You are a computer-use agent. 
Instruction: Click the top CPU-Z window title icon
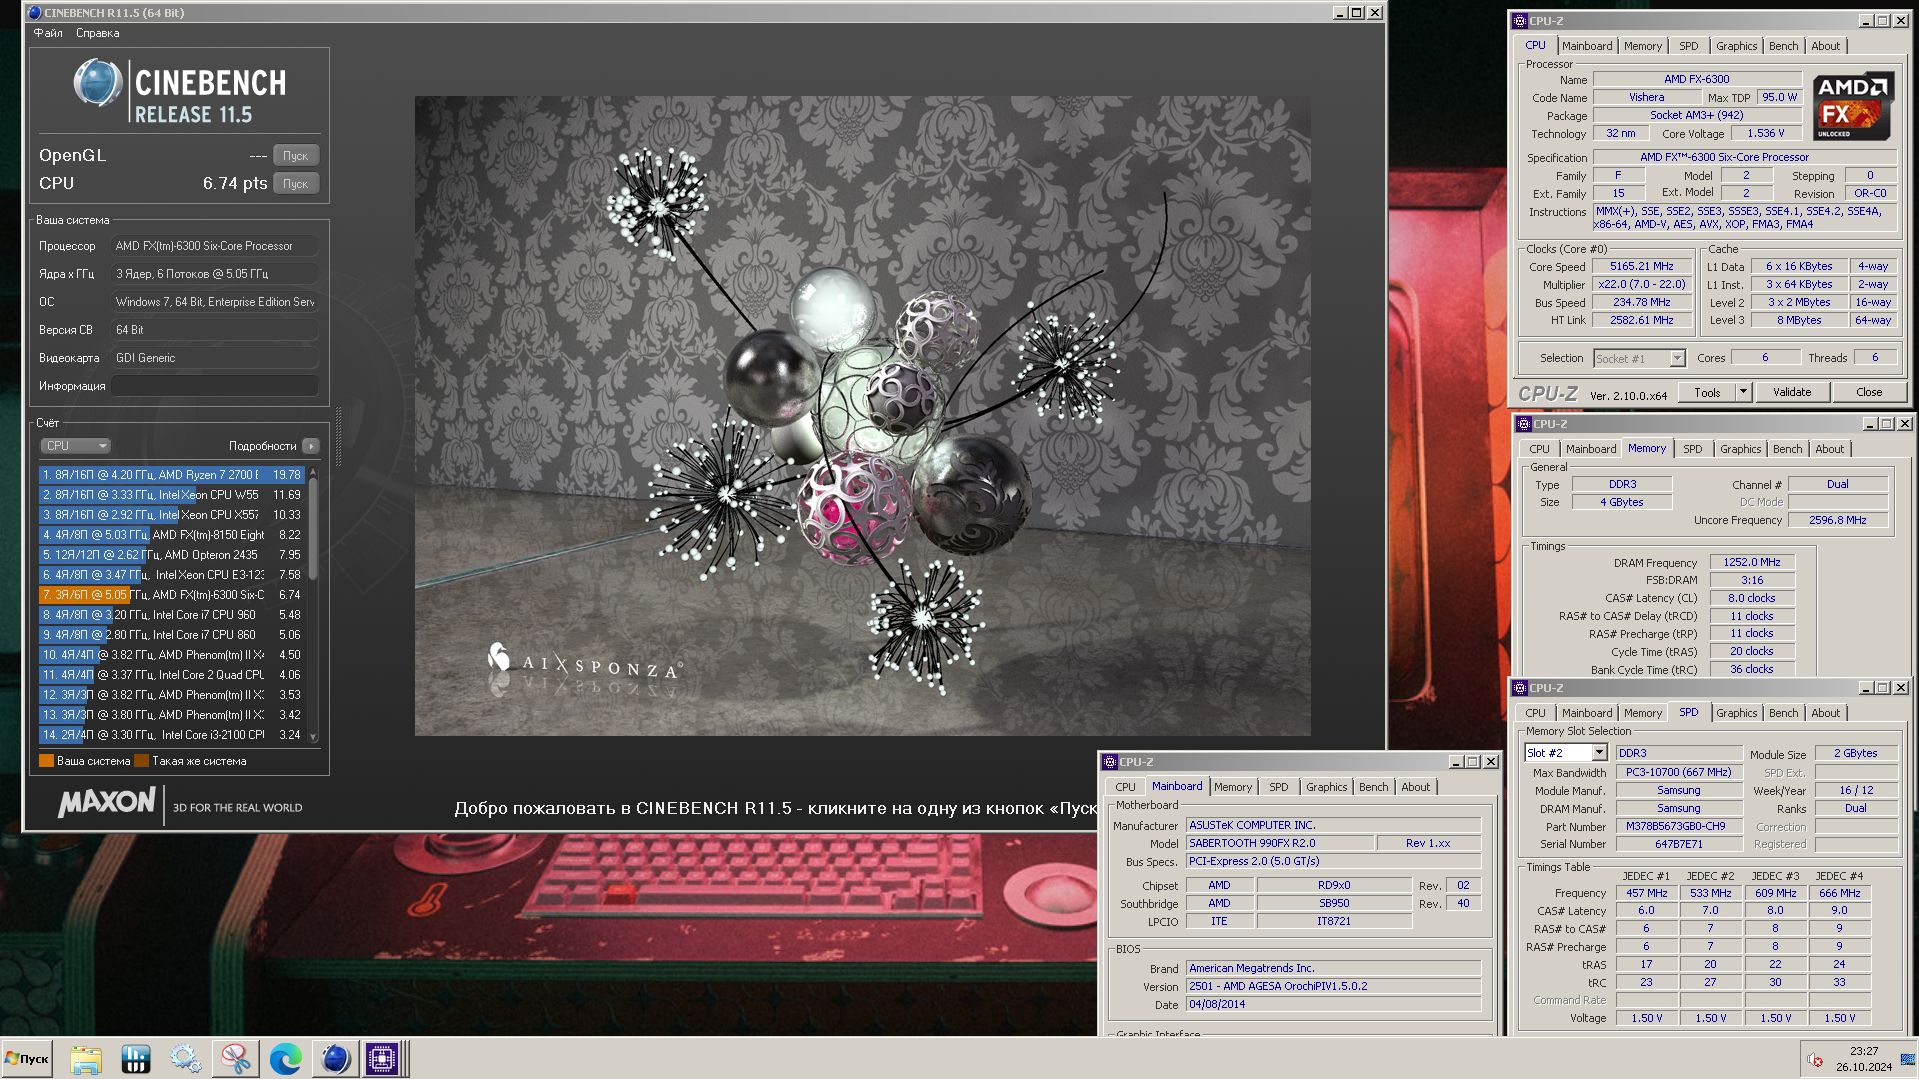click(x=1520, y=21)
